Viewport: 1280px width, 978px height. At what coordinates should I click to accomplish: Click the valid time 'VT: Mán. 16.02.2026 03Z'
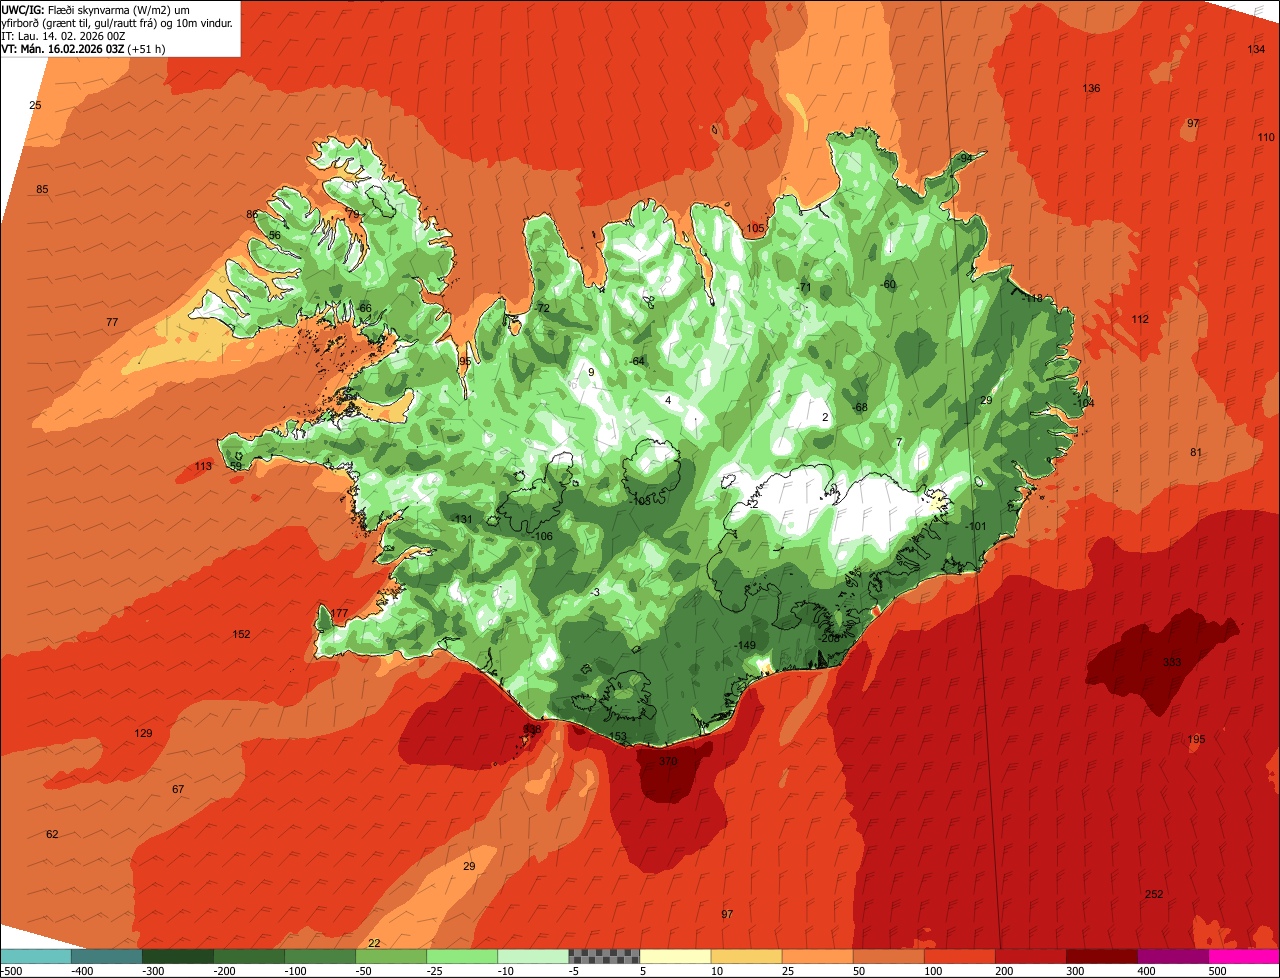(x=62, y=48)
